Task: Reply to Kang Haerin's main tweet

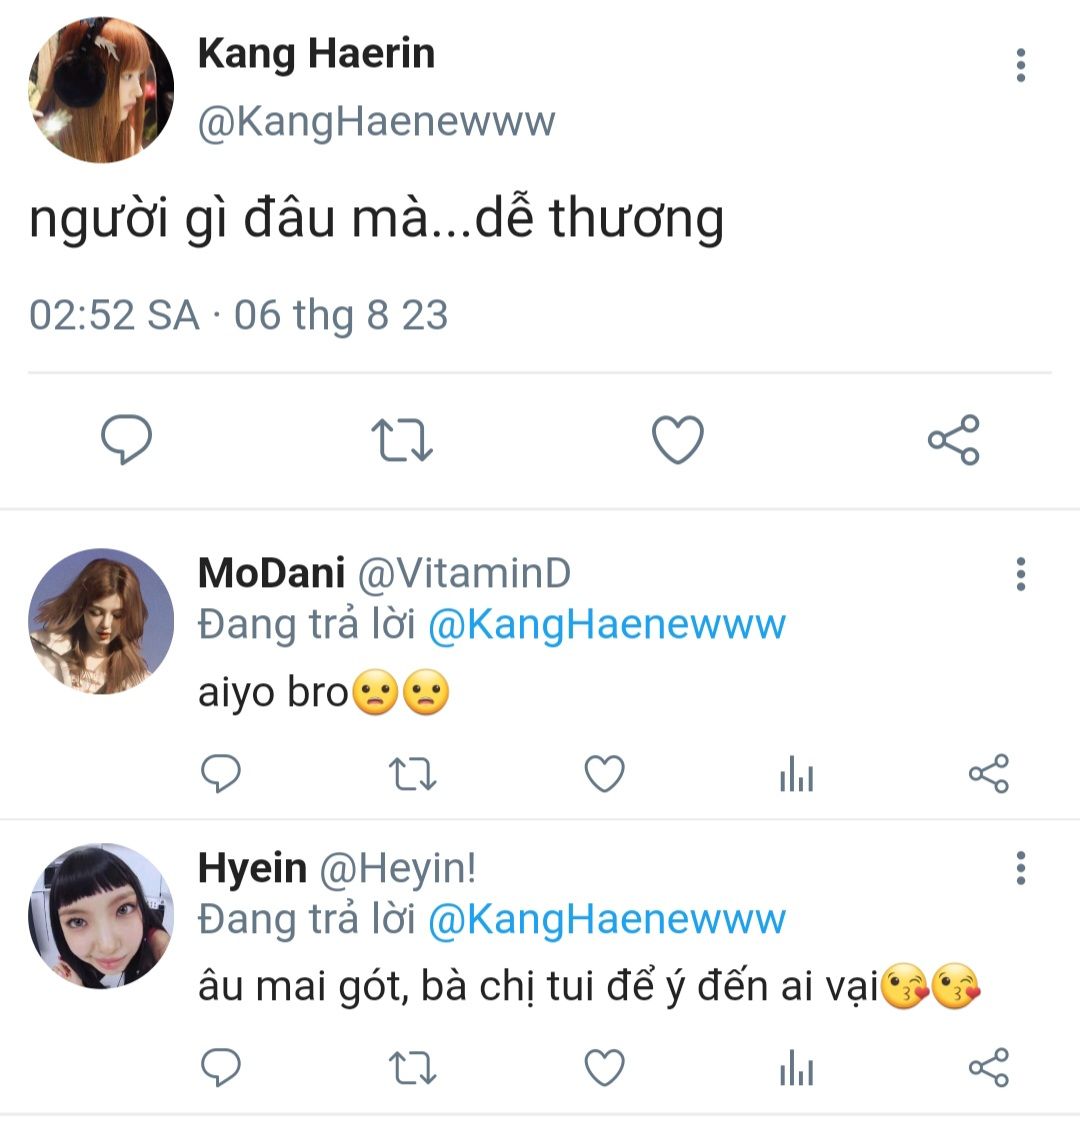Action: tap(127, 440)
